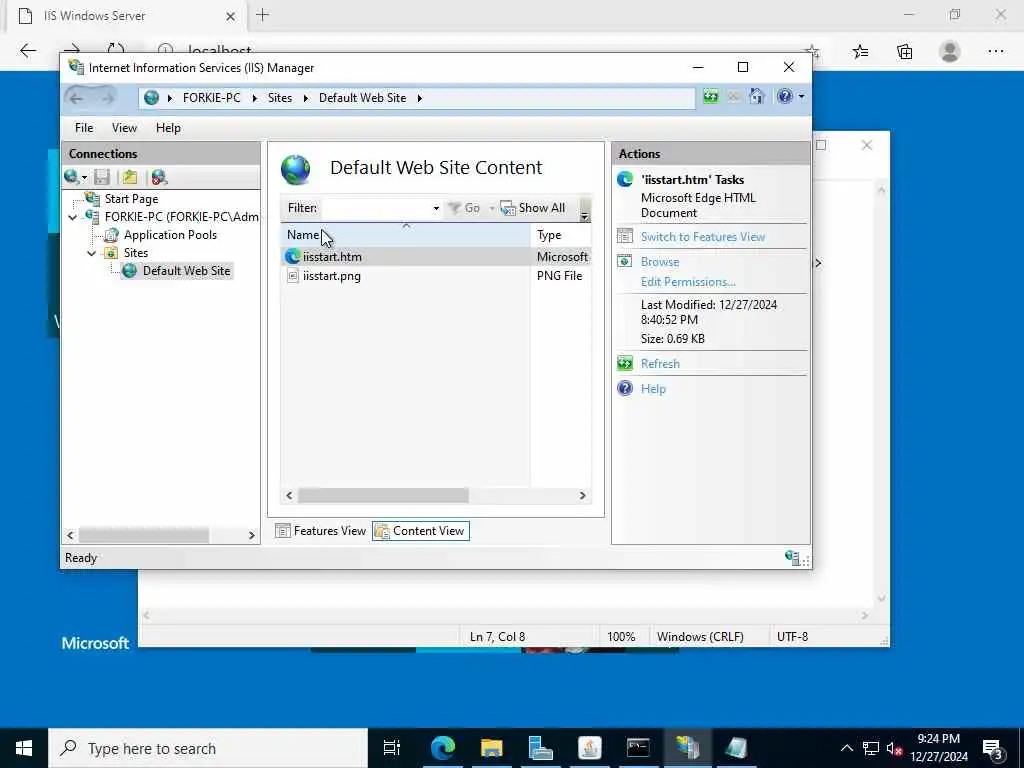1024x768 pixels.
Task: Click the Connections pane right scroll arrow
Action: [251, 536]
